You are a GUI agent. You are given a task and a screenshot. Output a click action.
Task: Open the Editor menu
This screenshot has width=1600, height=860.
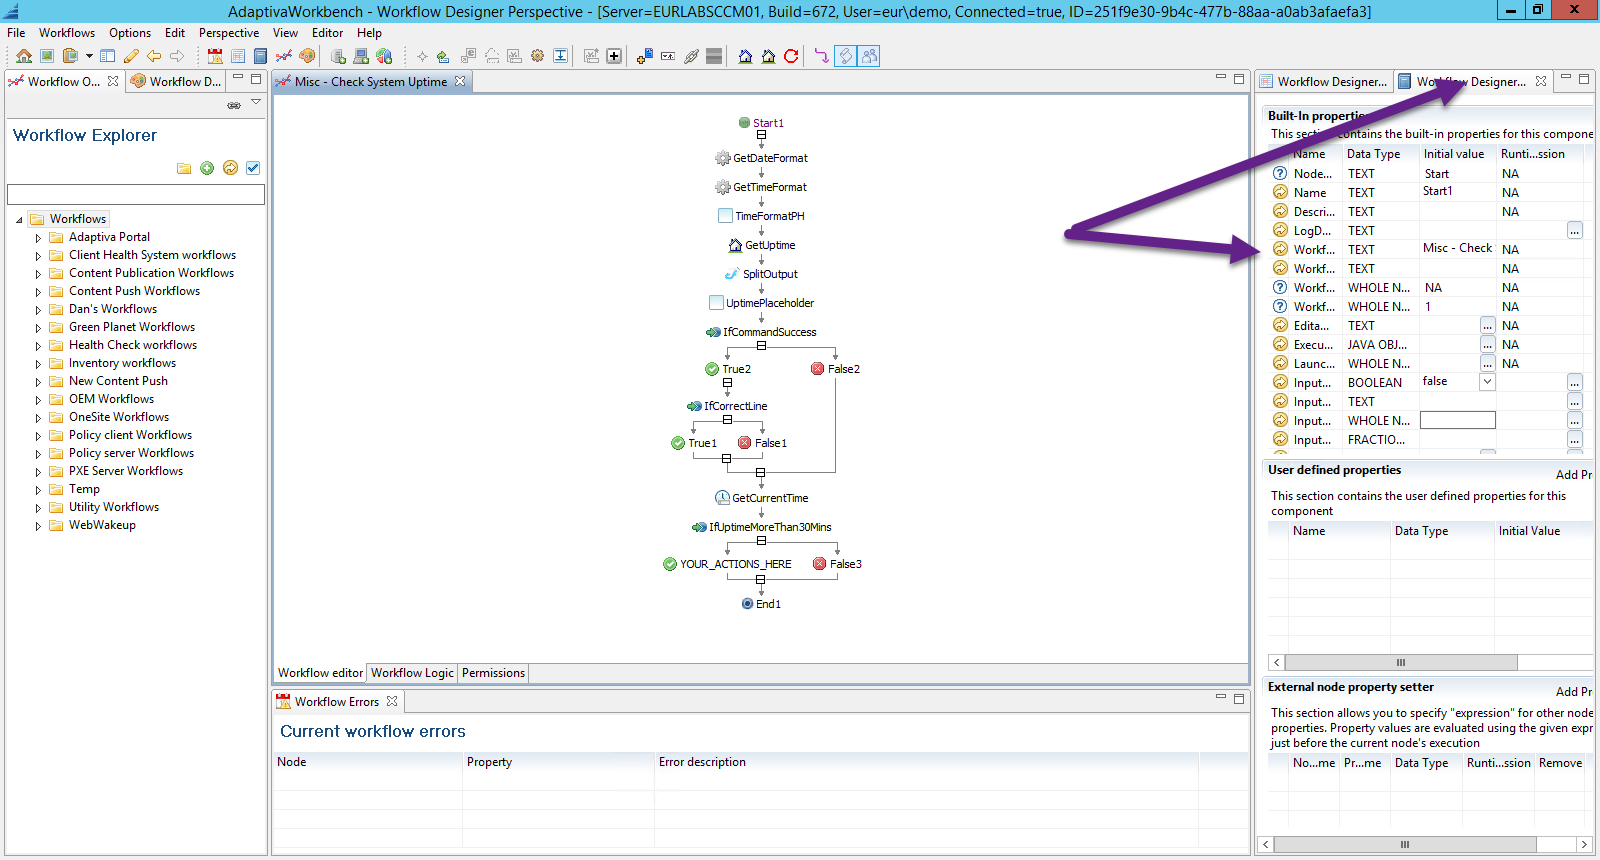(327, 33)
